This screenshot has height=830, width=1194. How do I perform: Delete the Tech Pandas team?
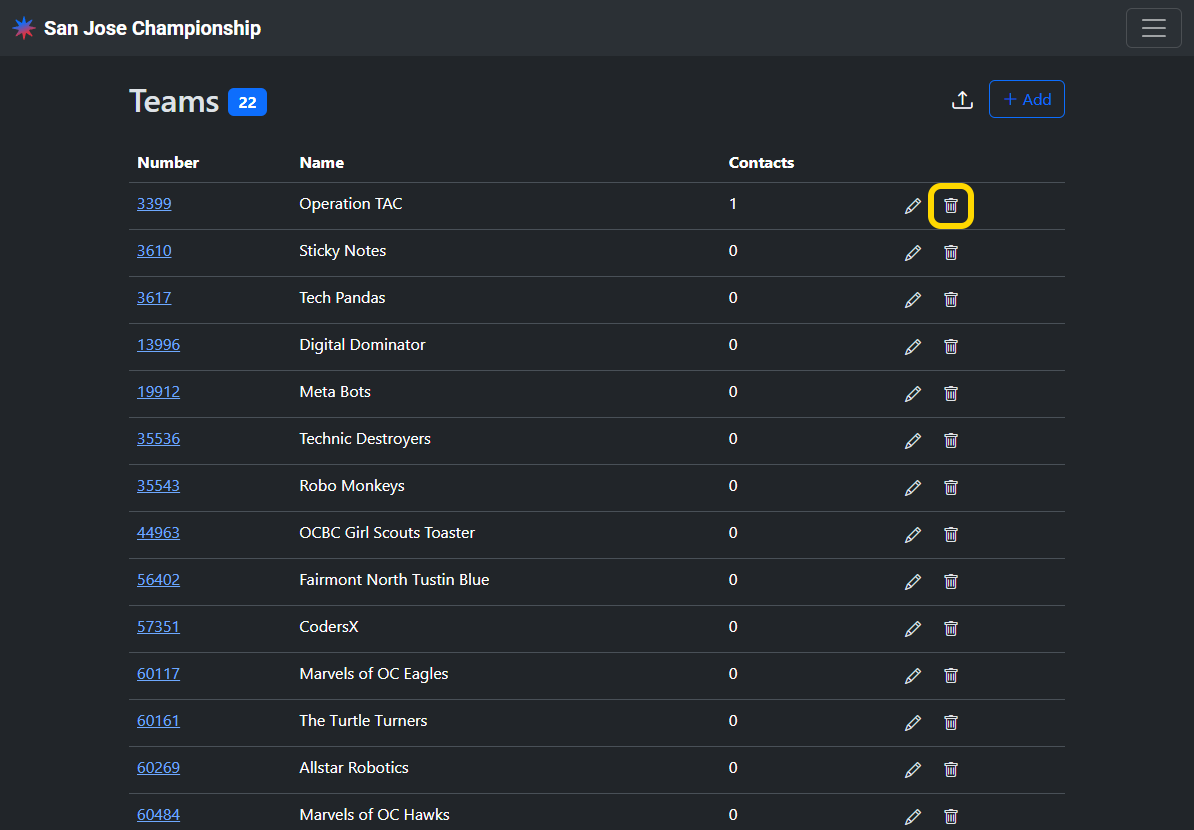point(951,300)
